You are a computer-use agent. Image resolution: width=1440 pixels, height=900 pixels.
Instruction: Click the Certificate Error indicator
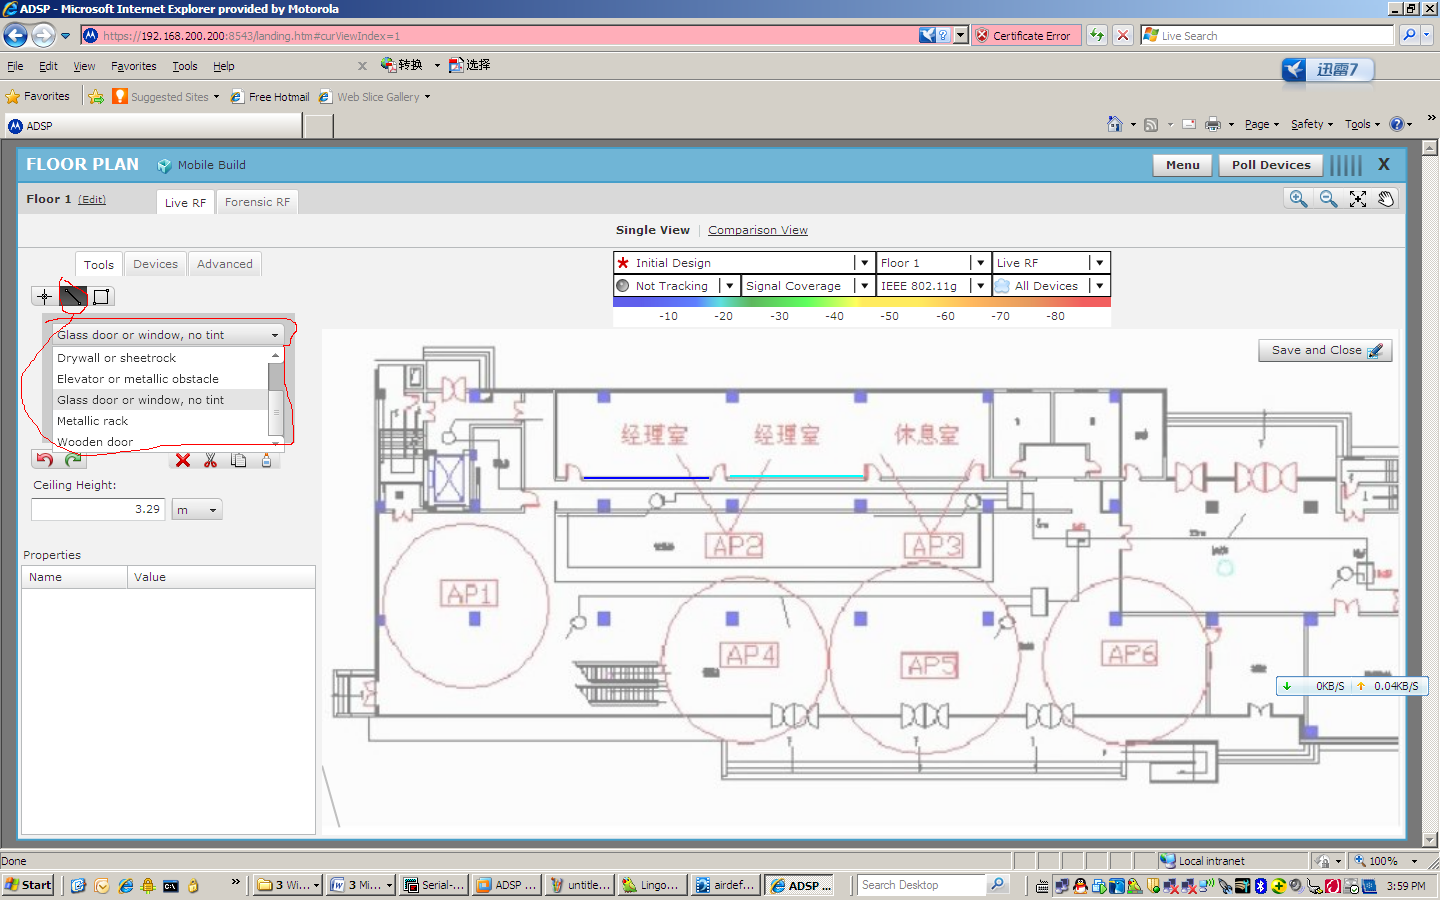pos(1025,35)
